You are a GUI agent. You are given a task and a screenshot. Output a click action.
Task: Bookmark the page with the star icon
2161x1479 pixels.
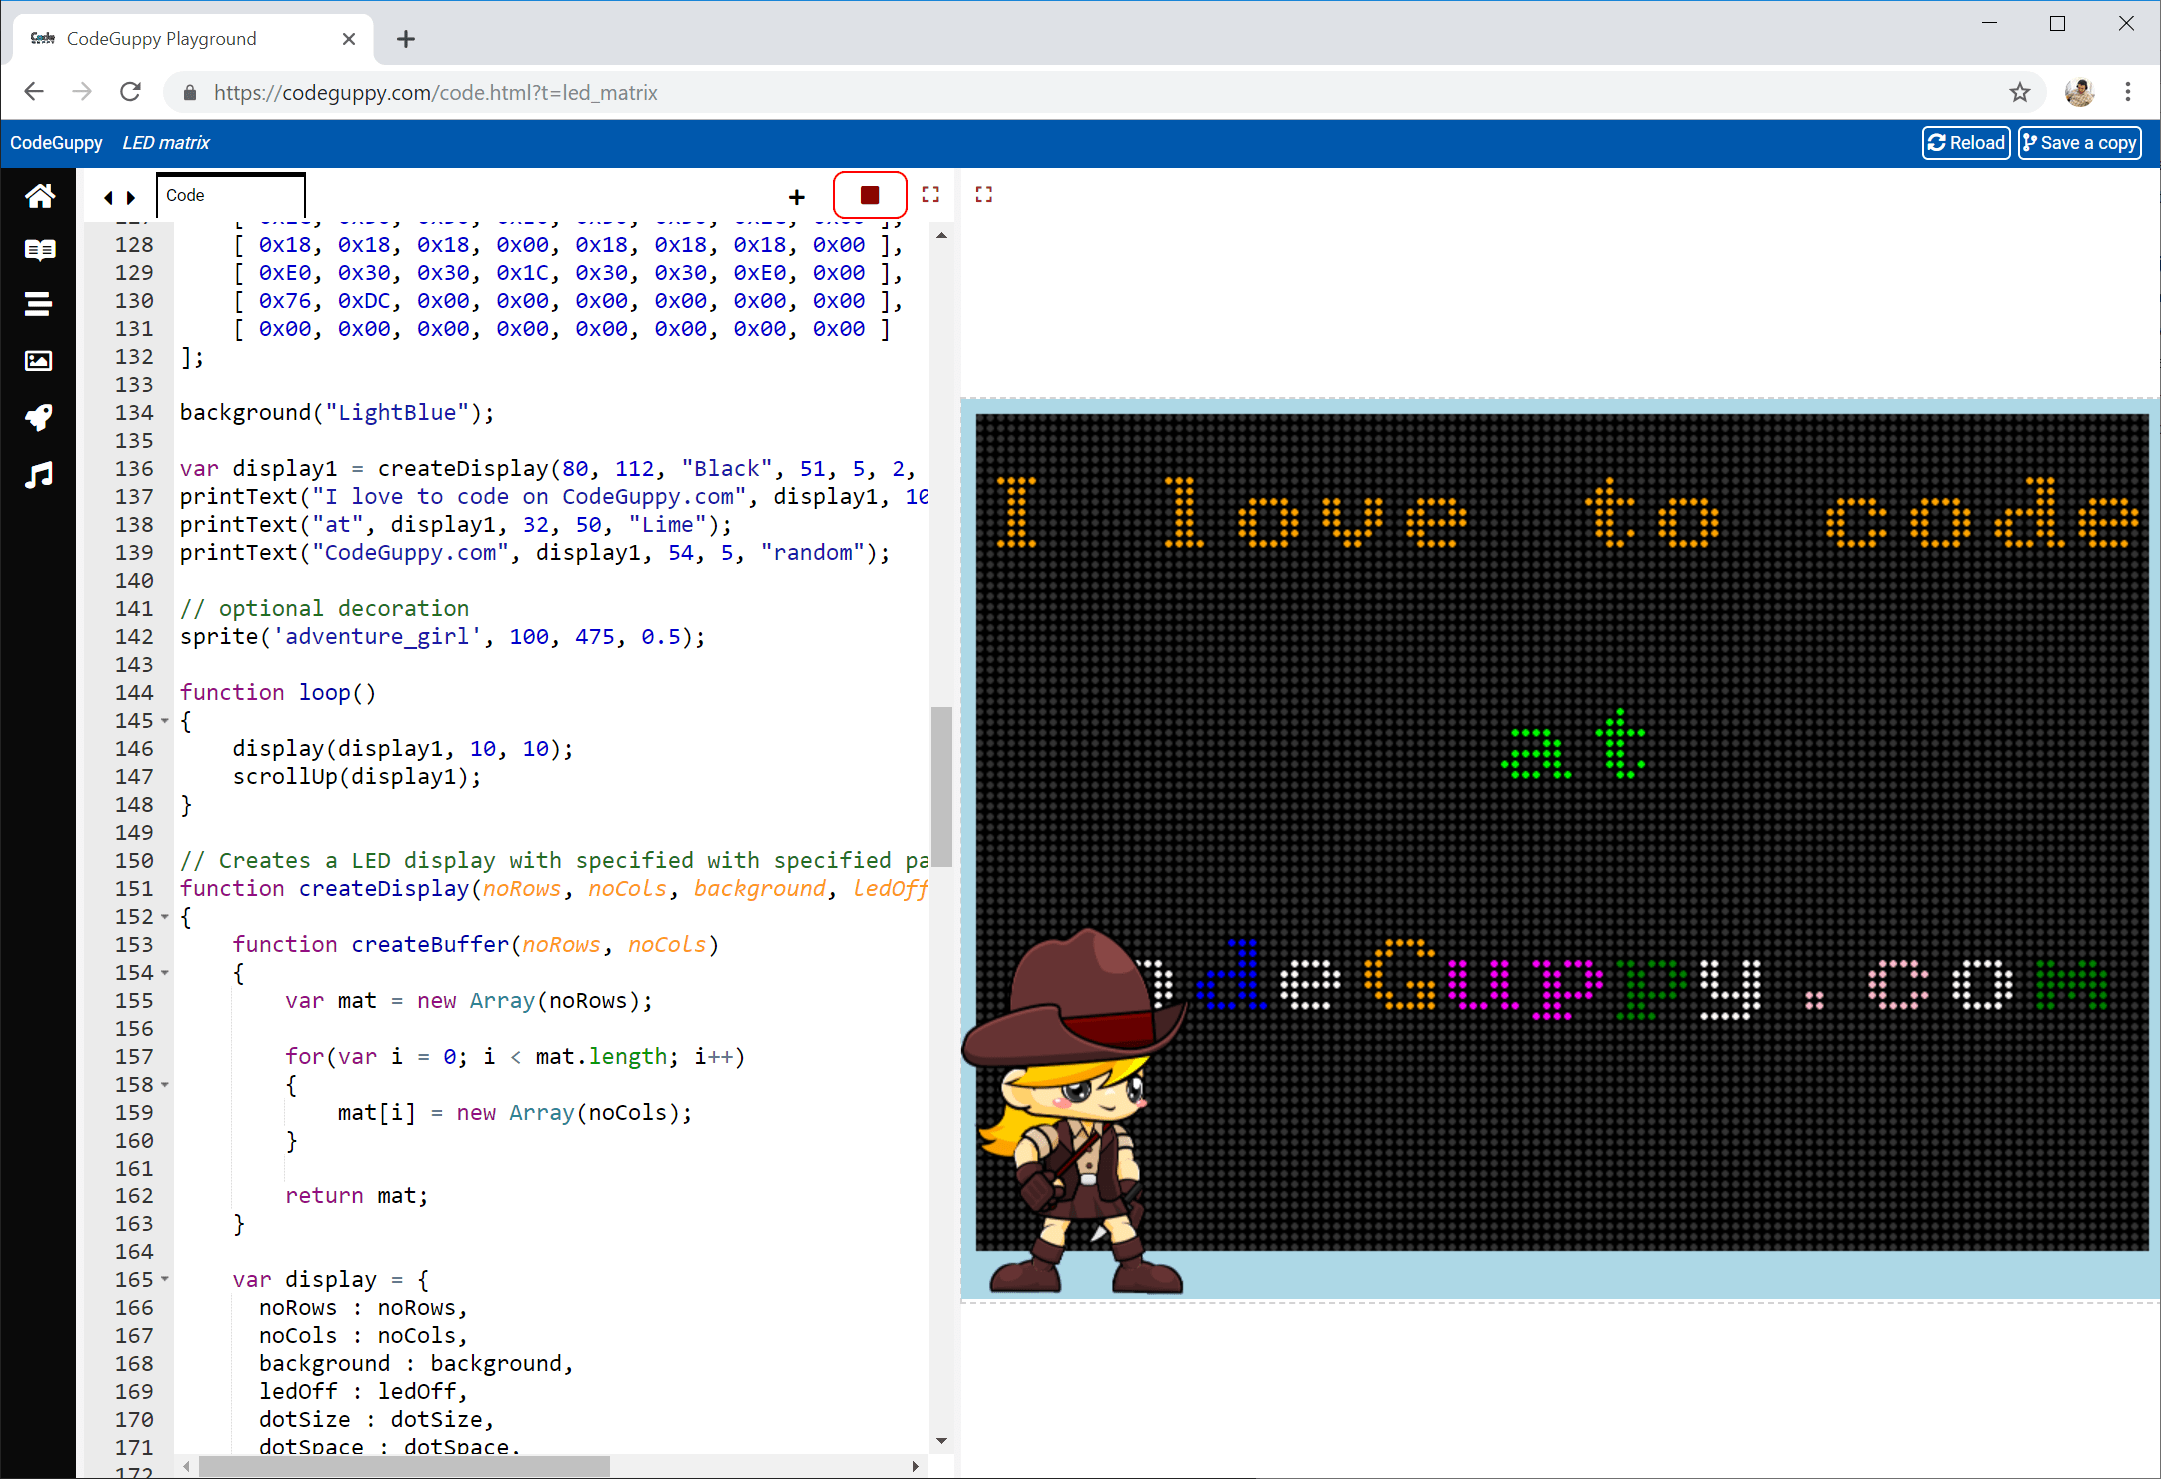point(2021,92)
